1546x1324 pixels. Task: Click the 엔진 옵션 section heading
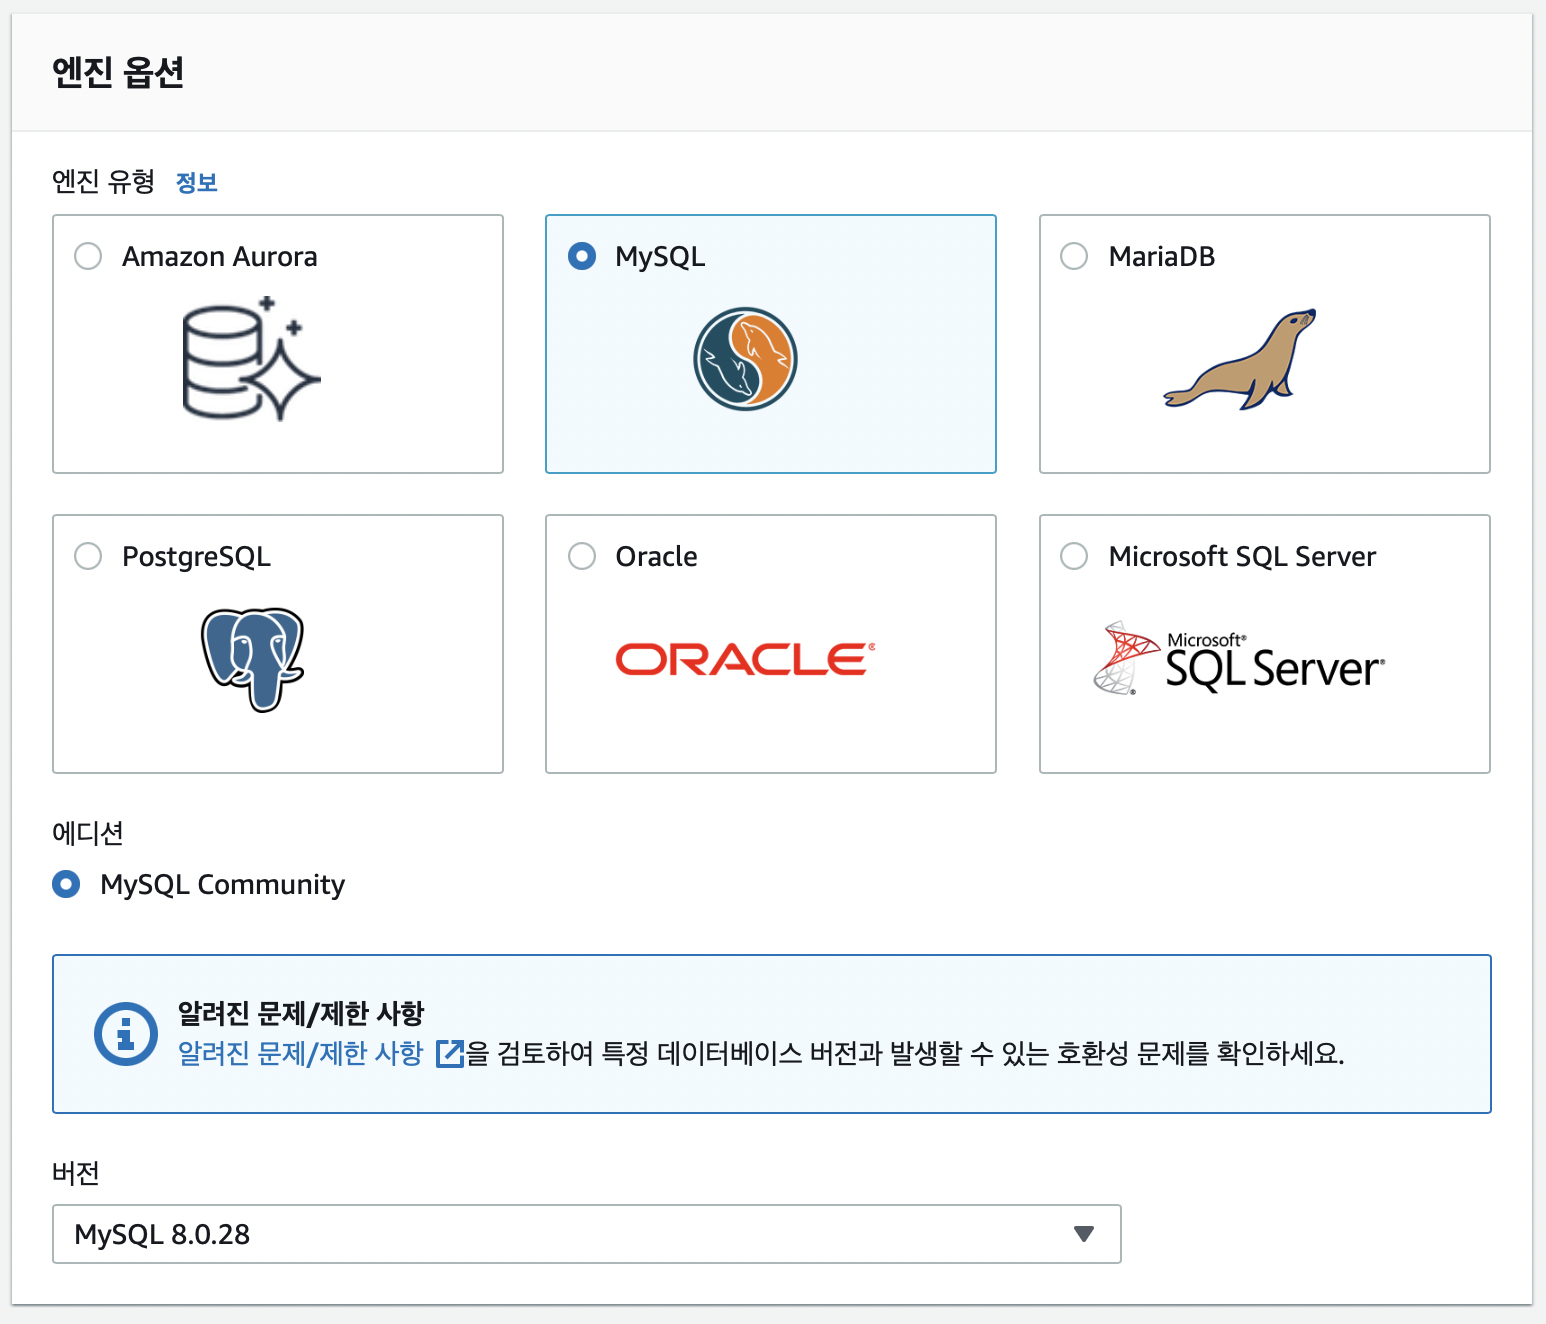pos(118,72)
